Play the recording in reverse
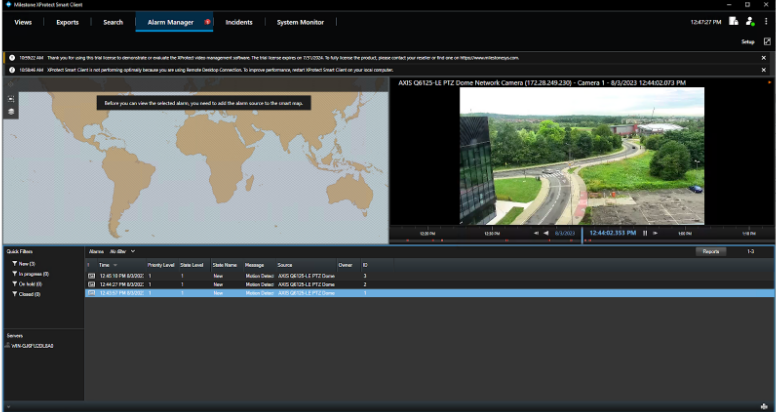Viewport: 776px width, 412px height. pyautogui.click(x=546, y=233)
